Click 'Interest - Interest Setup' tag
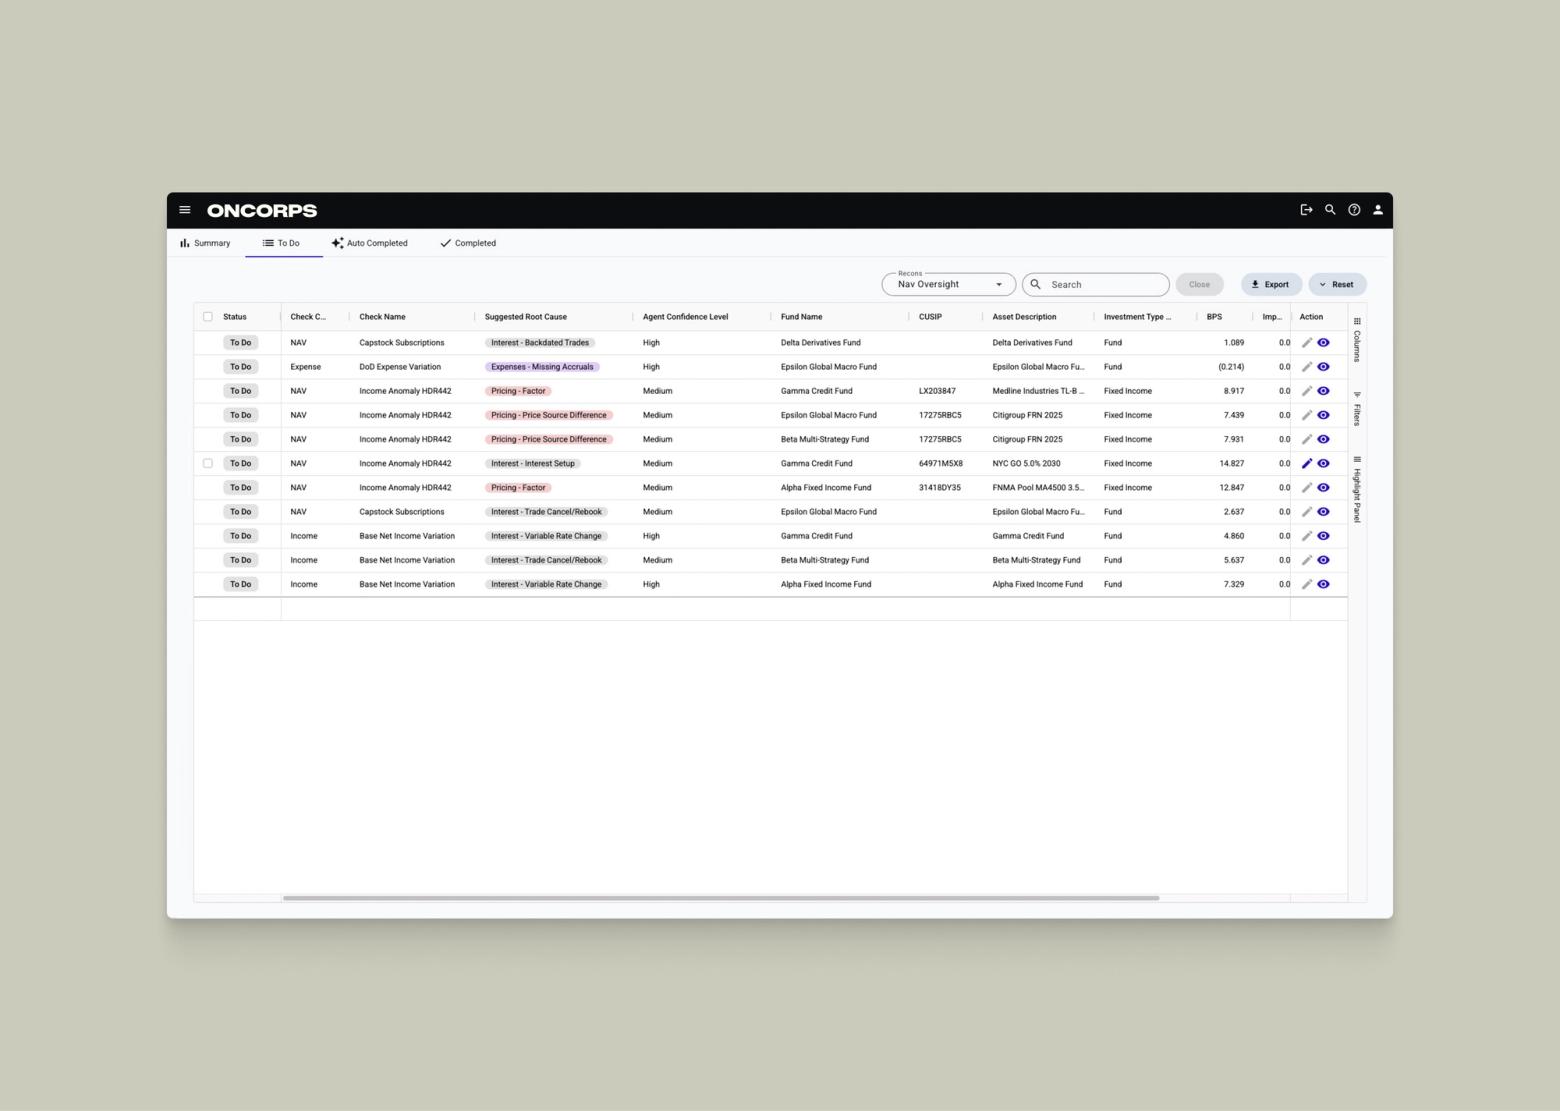This screenshot has height=1111, width=1560. (x=533, y=464)
